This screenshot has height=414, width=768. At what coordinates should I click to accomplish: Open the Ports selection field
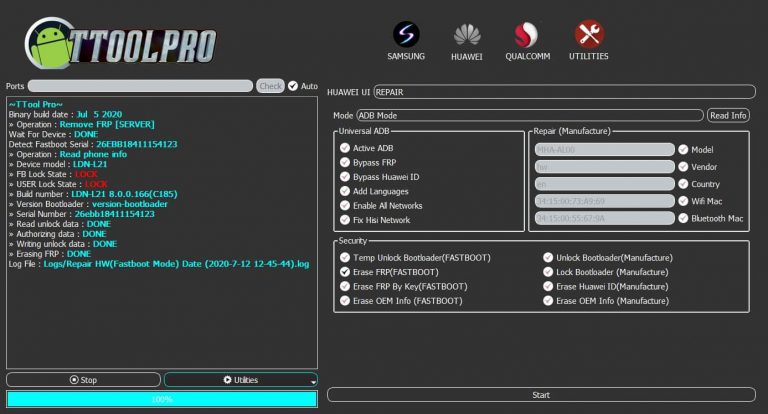[x=140, y=86]
